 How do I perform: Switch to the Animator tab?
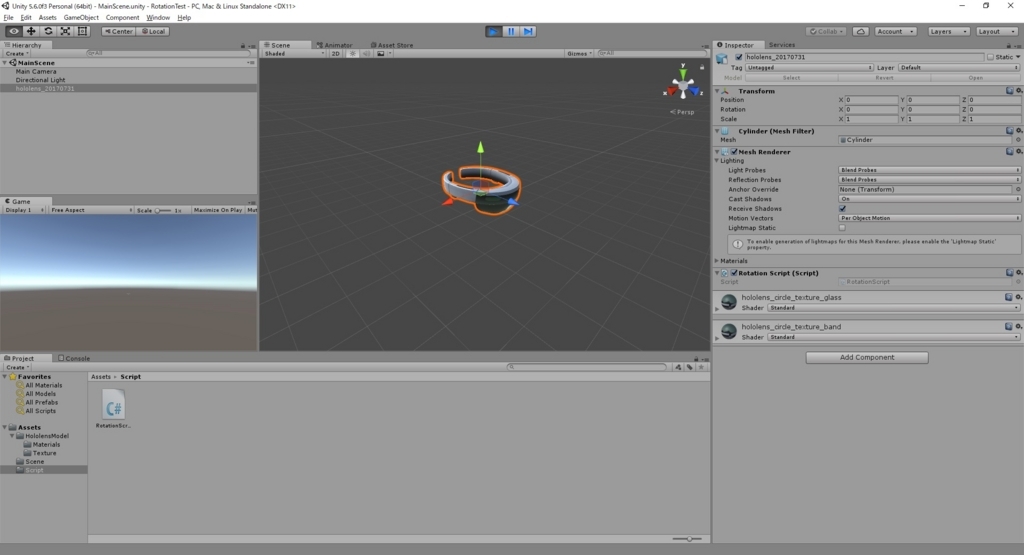tap(334, 45)
